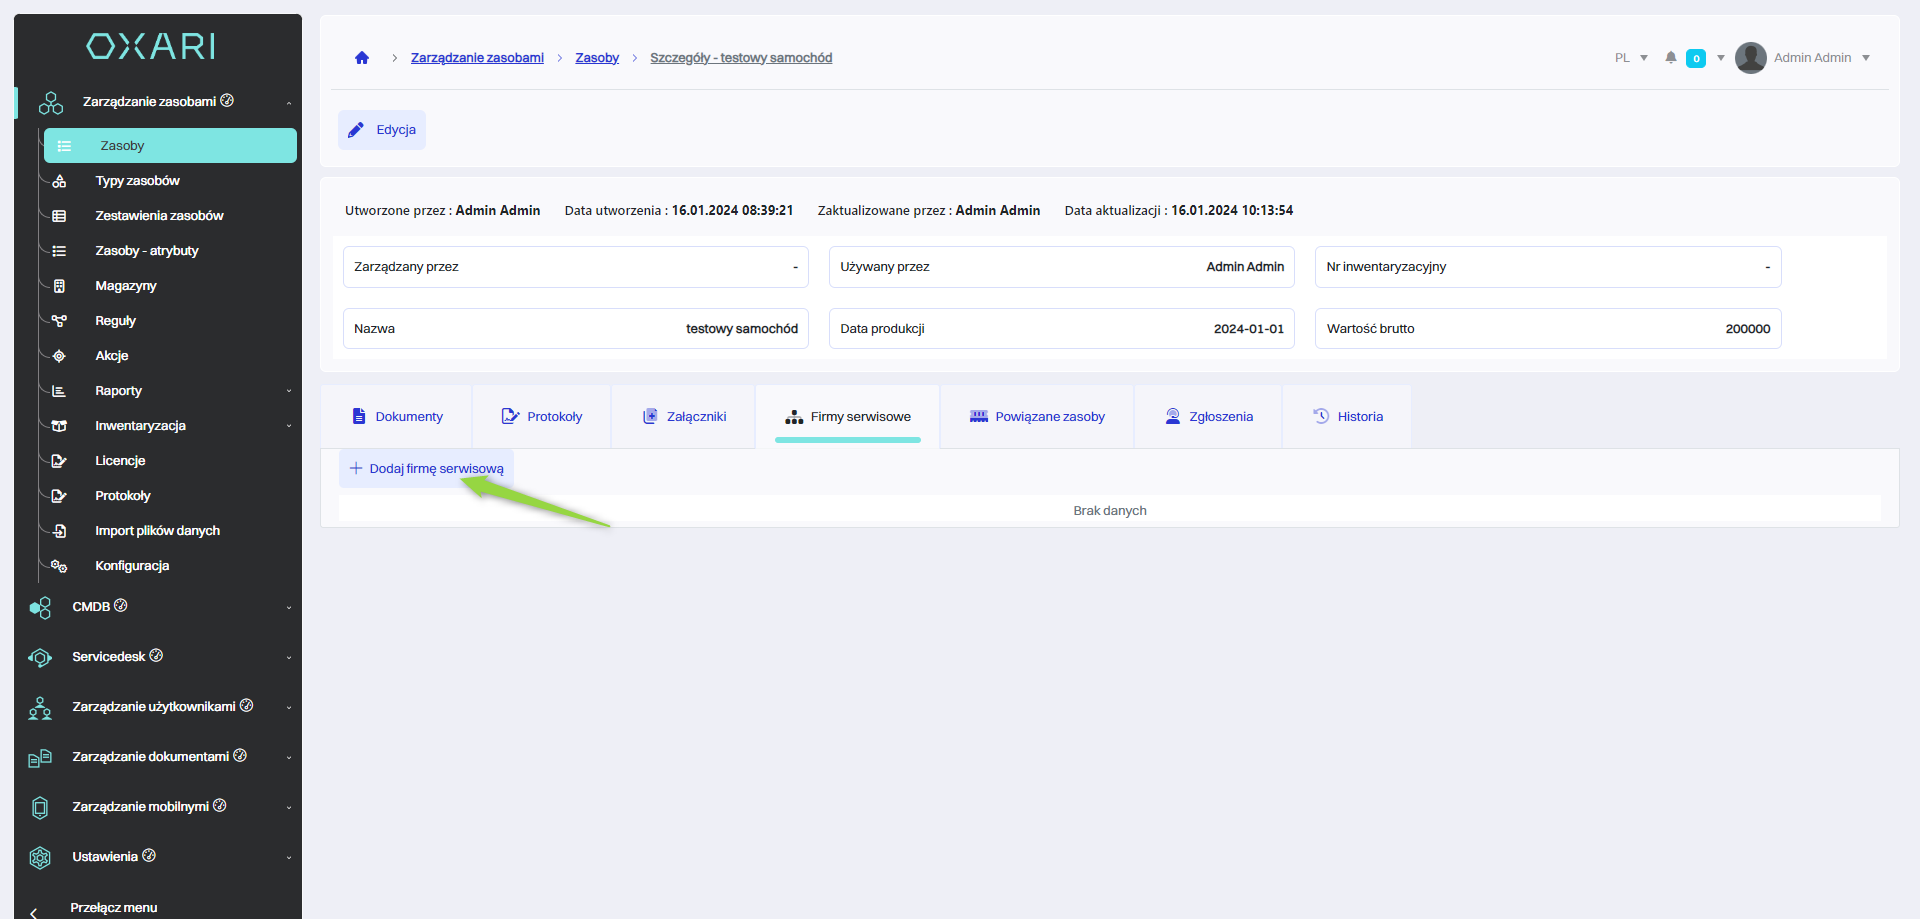Screen dimensions: 1920x919
Task: Open the Historia tab
Action: (x=1347, y=417)
